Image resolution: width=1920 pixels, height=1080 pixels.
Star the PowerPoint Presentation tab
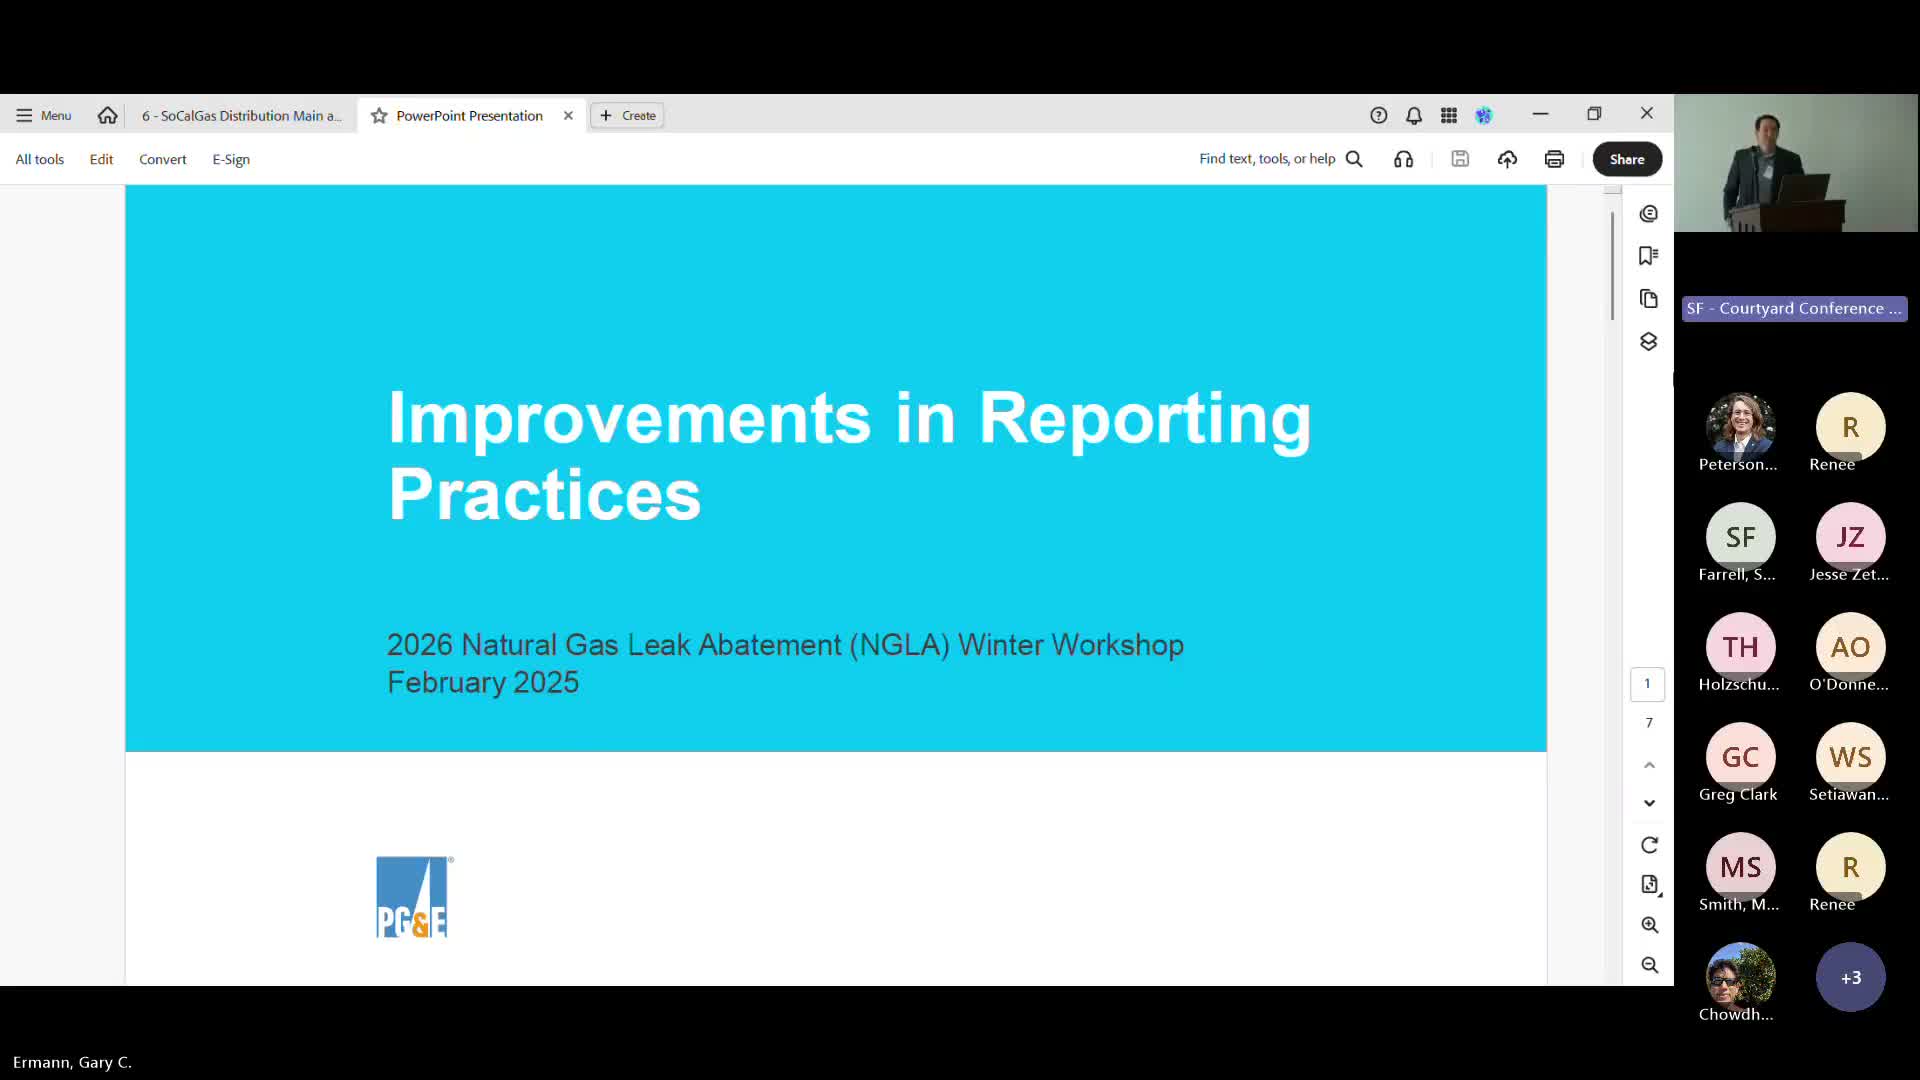tap(379, 116)
